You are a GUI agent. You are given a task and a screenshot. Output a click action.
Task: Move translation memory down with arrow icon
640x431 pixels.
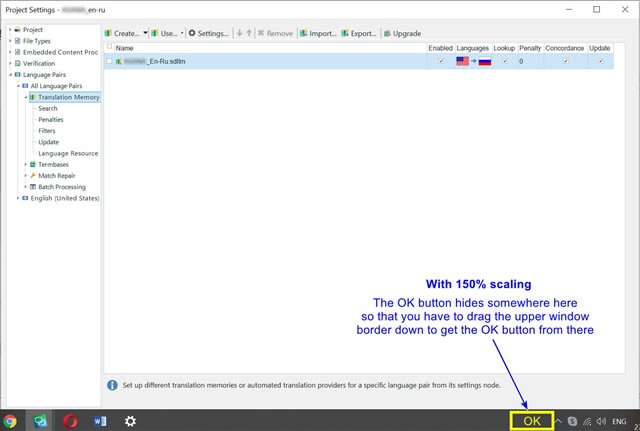[x=240, y=33]
